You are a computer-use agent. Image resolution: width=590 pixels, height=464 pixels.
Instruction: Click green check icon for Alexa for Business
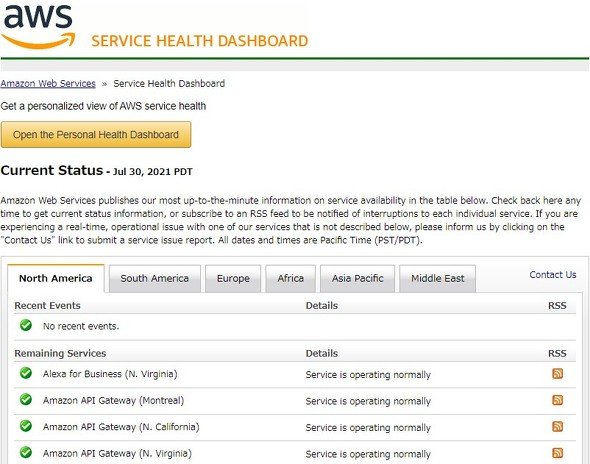click(x=26, y=373)
